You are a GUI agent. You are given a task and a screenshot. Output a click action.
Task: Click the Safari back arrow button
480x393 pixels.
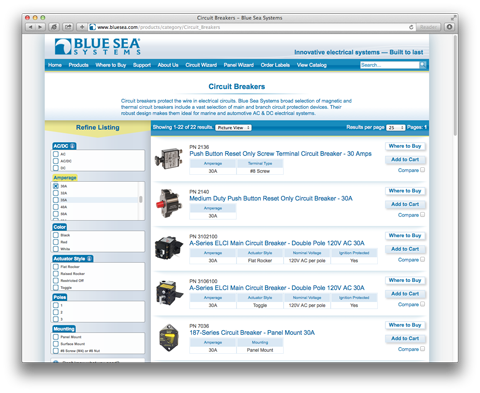[x=30, y=27]
